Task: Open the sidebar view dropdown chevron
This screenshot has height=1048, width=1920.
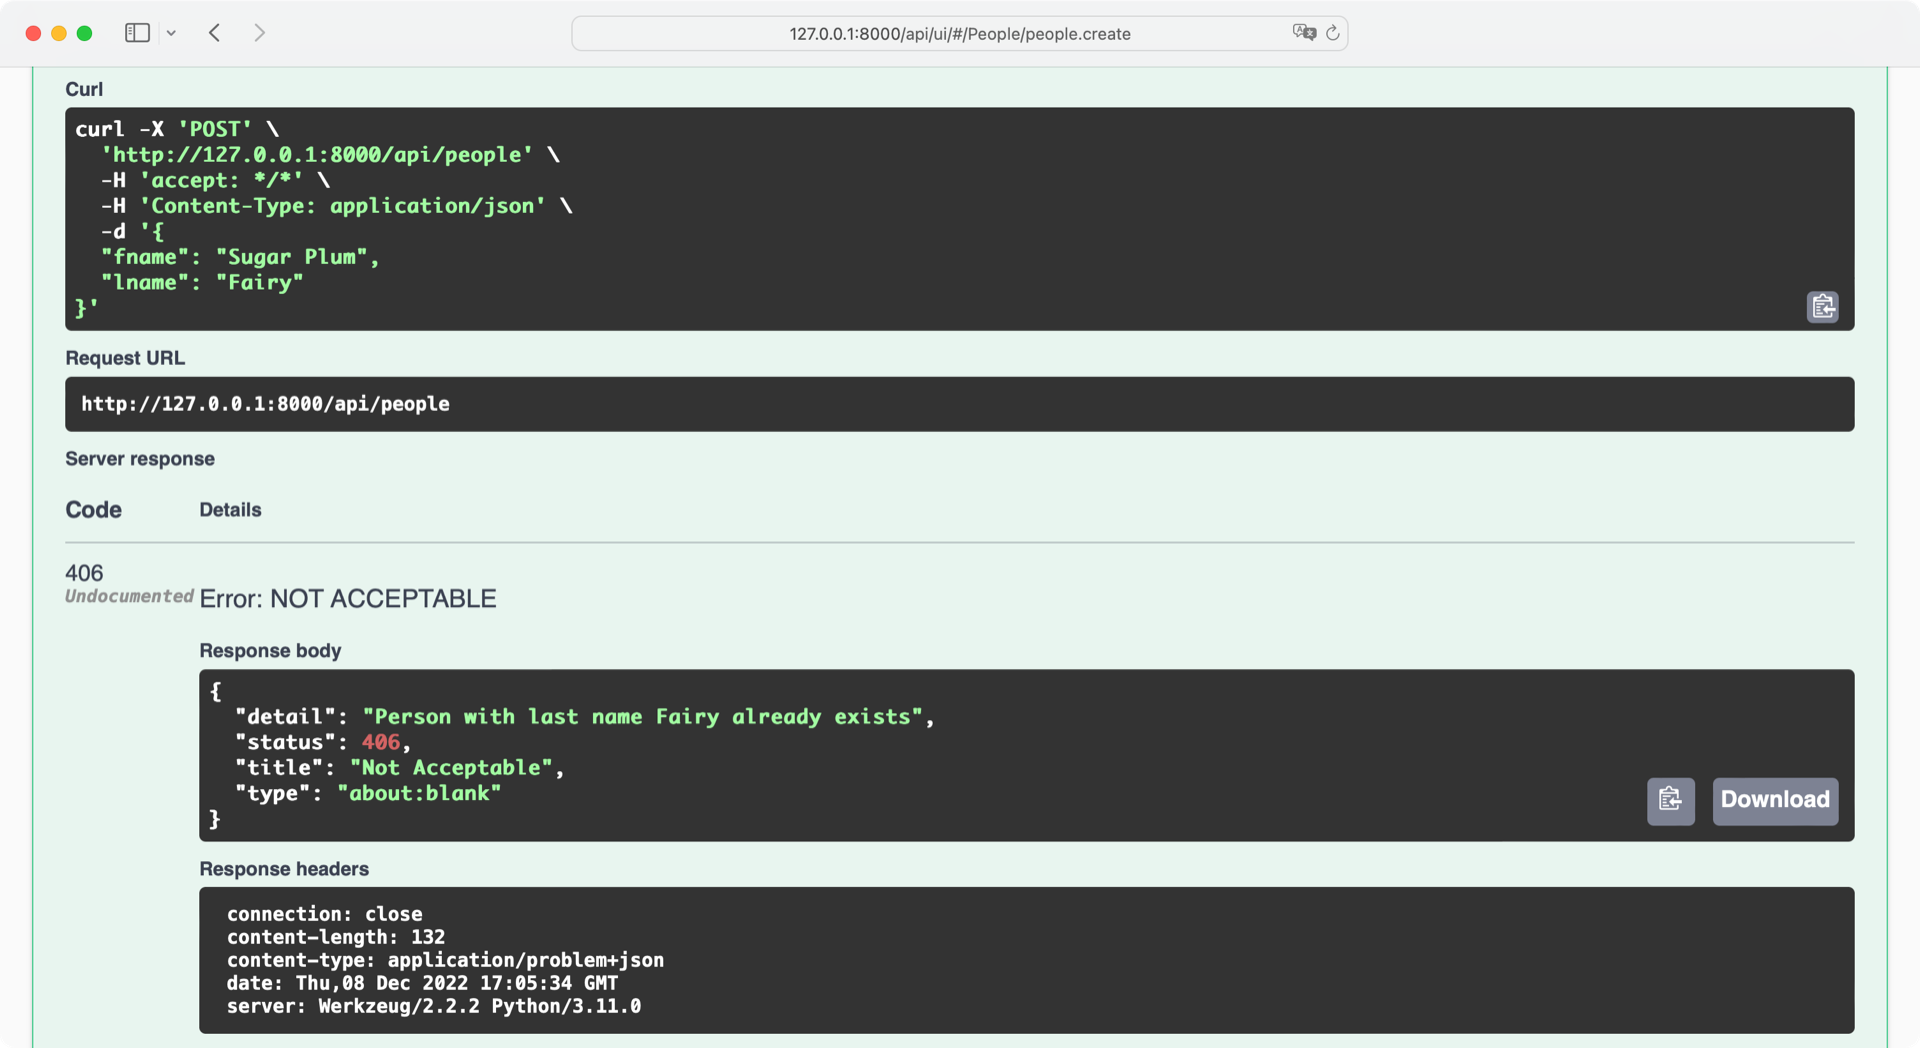Action: pyautogui.click(x=171, y=32)
